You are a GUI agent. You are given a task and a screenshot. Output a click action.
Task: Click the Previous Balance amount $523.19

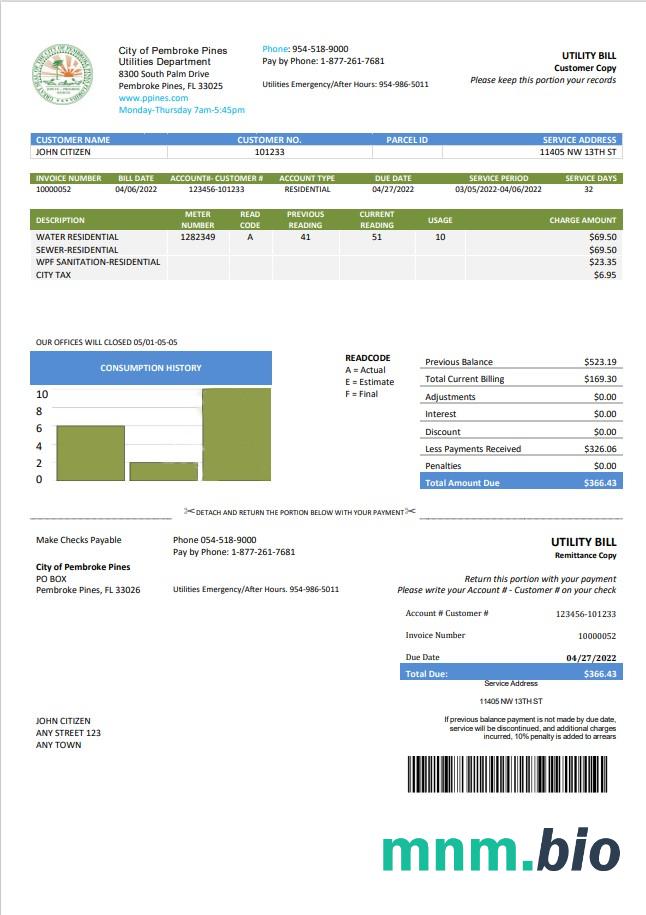600,362
